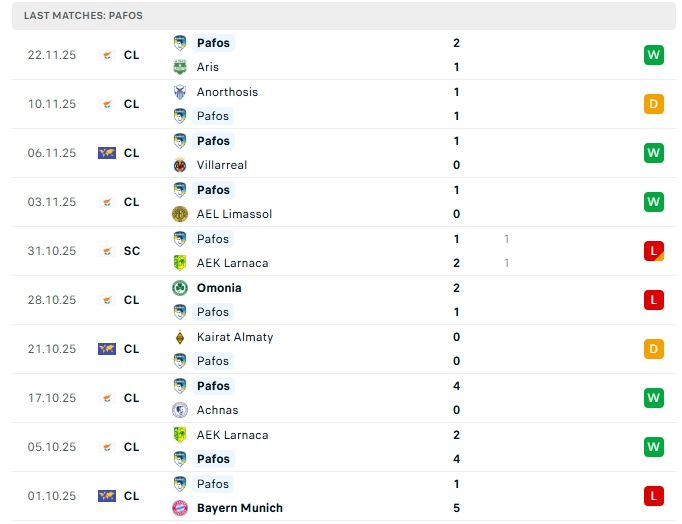
Task: Click the Last Matches: Pafos header
Action: click(83, 16)
